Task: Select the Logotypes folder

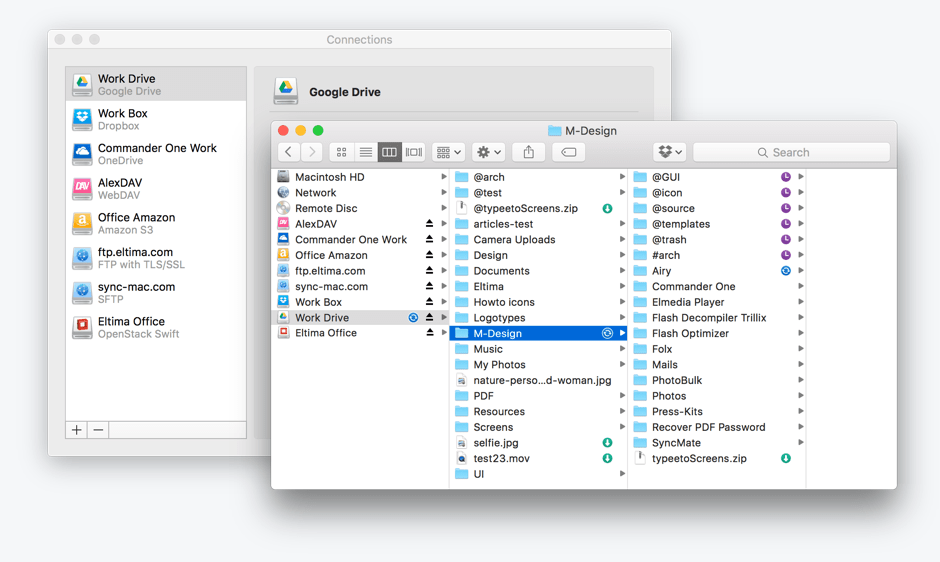Action: pyautogui.click(x=538, y=317)
